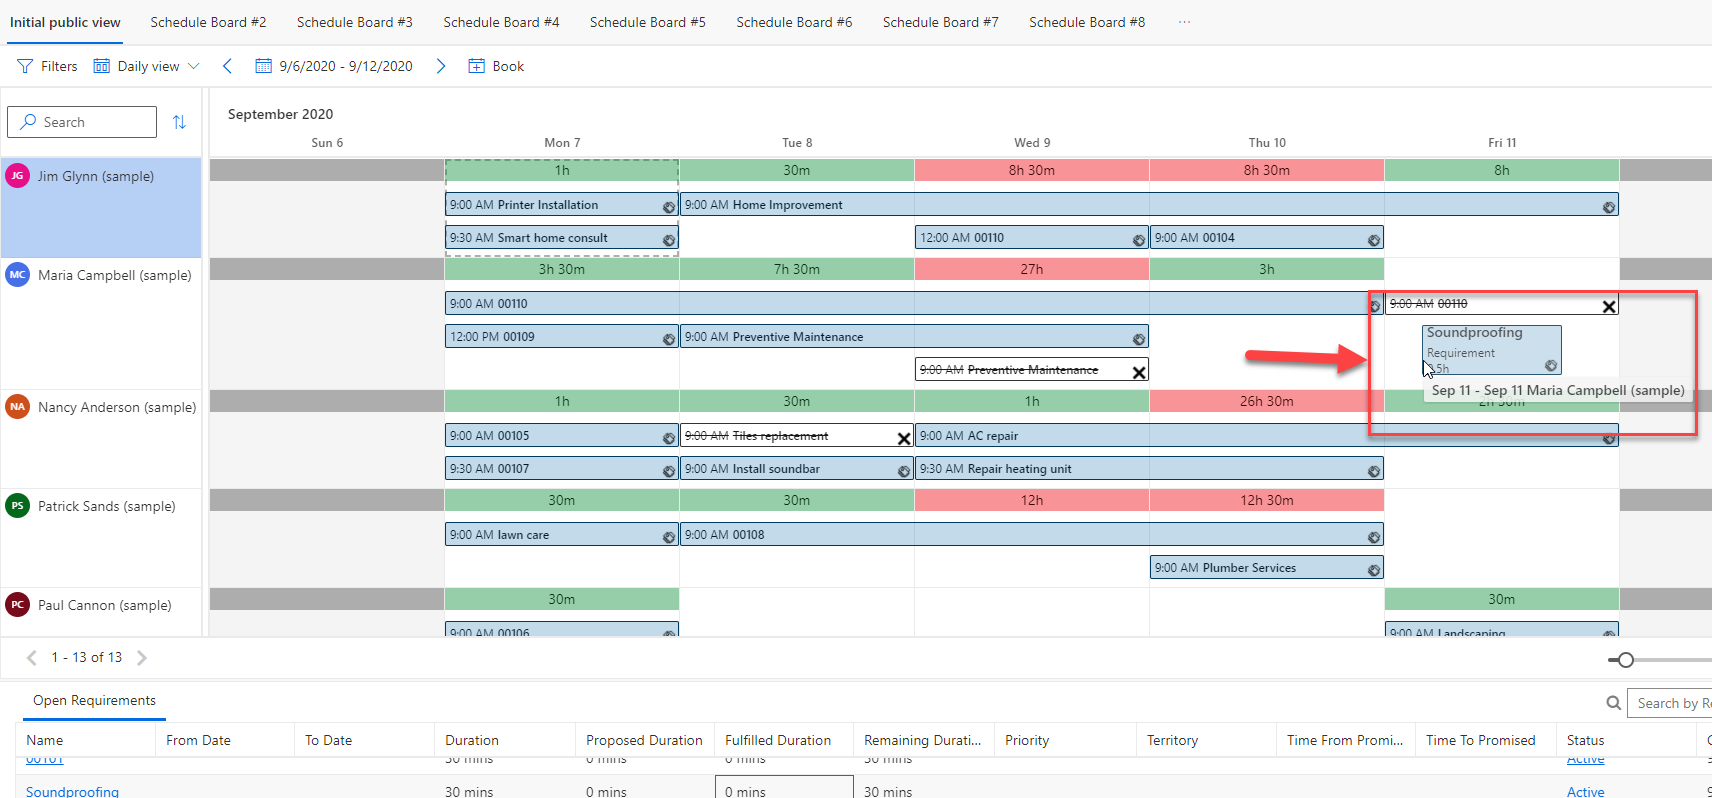Select the 12:00 PM 00109 booking
This screenshot has width=1712, height=798.
[561, 337]
